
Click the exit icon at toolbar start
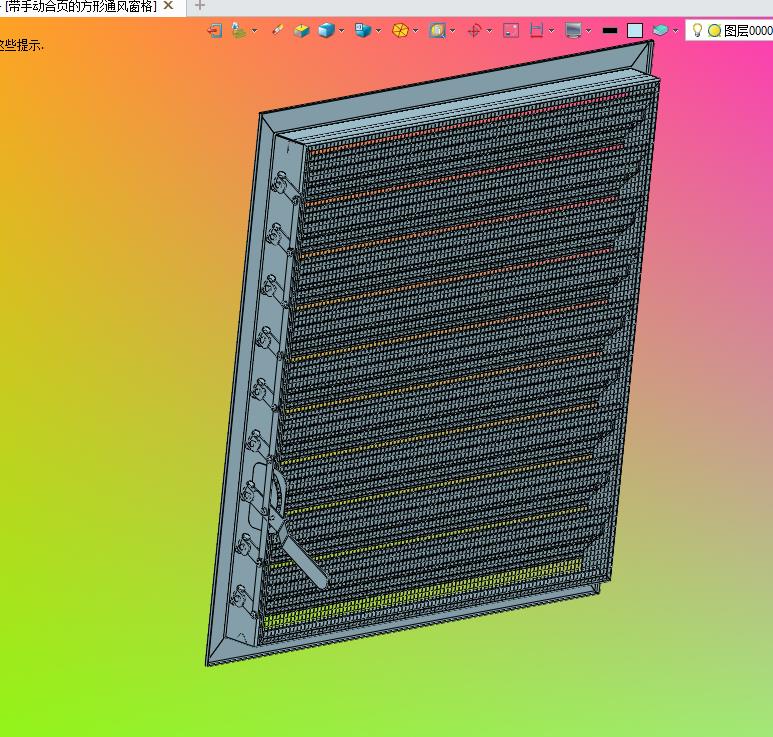point(214,31)
